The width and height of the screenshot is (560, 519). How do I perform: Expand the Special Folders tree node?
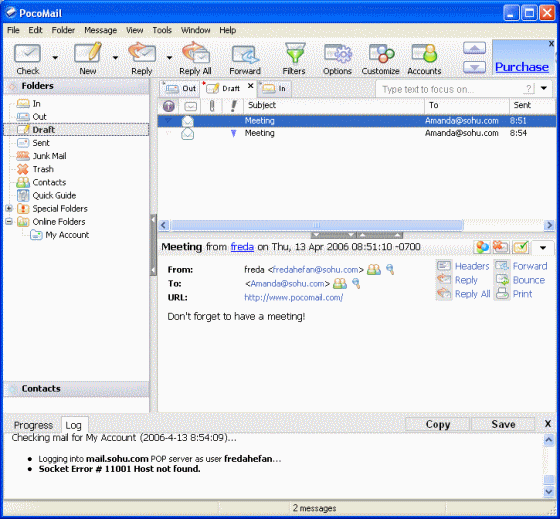tap(9, 208)
